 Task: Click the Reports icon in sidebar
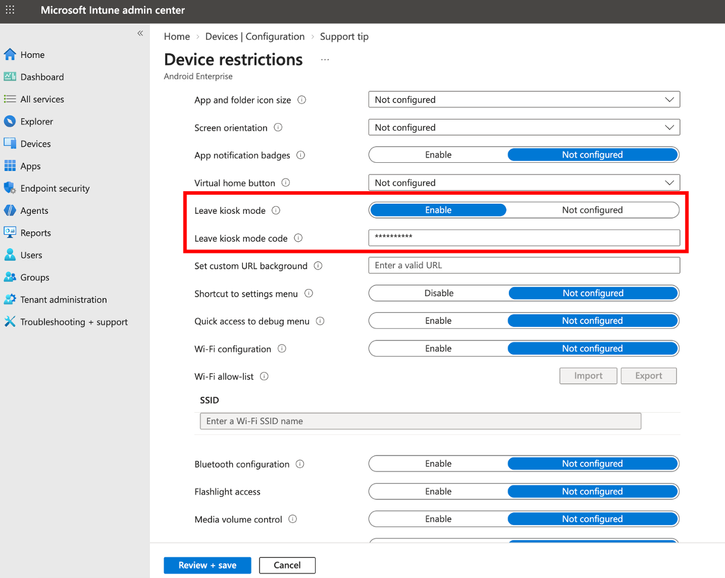10,233
